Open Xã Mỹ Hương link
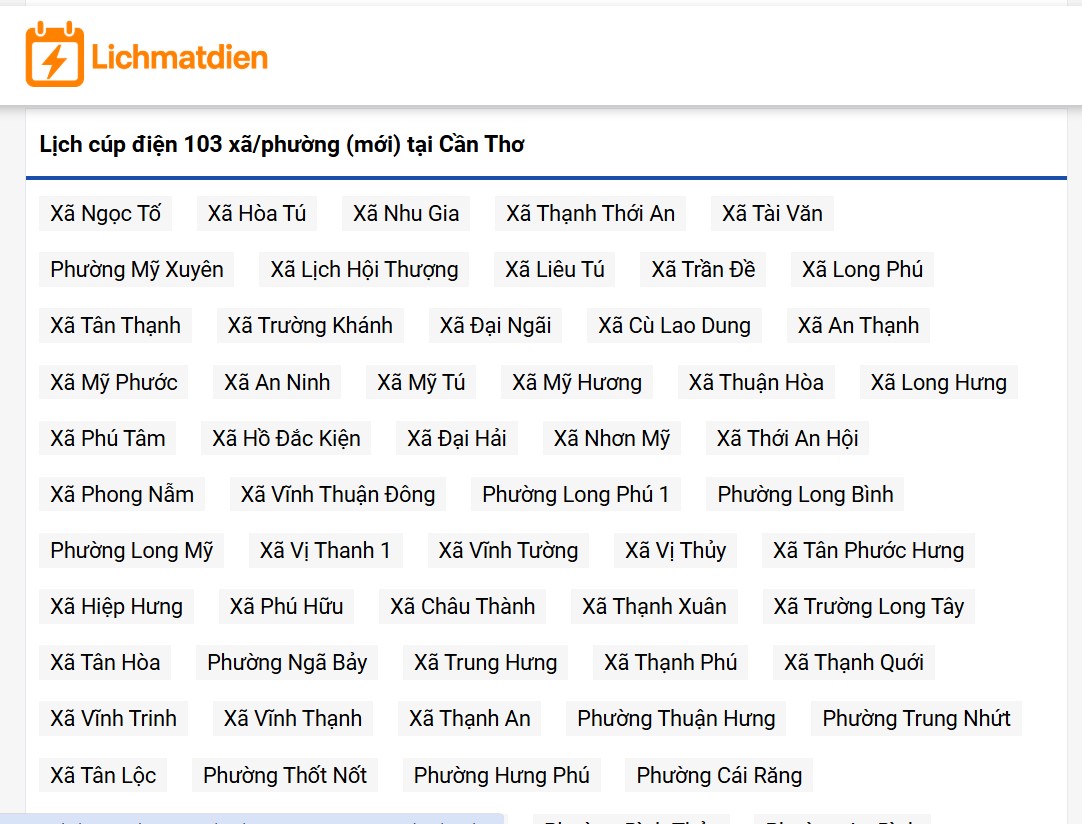1082x824 pixels. (577, 382)
